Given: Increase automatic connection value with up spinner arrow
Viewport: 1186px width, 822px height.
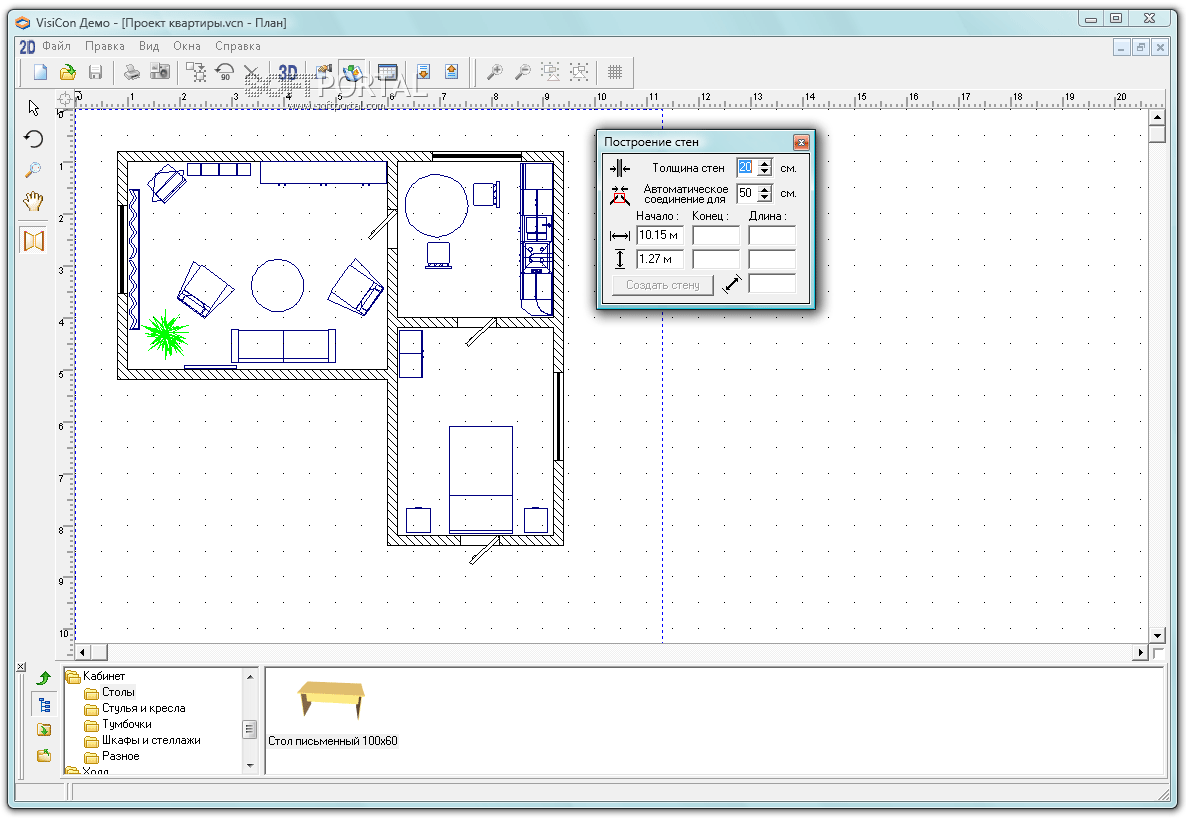Looking at the screenshot, I should [x=765, y=189].
